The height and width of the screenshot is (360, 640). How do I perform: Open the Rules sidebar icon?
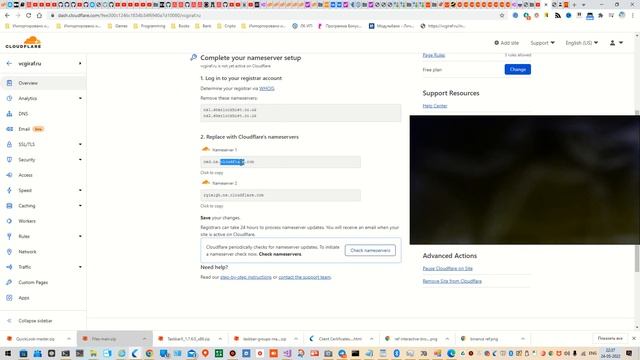(9, 236)
